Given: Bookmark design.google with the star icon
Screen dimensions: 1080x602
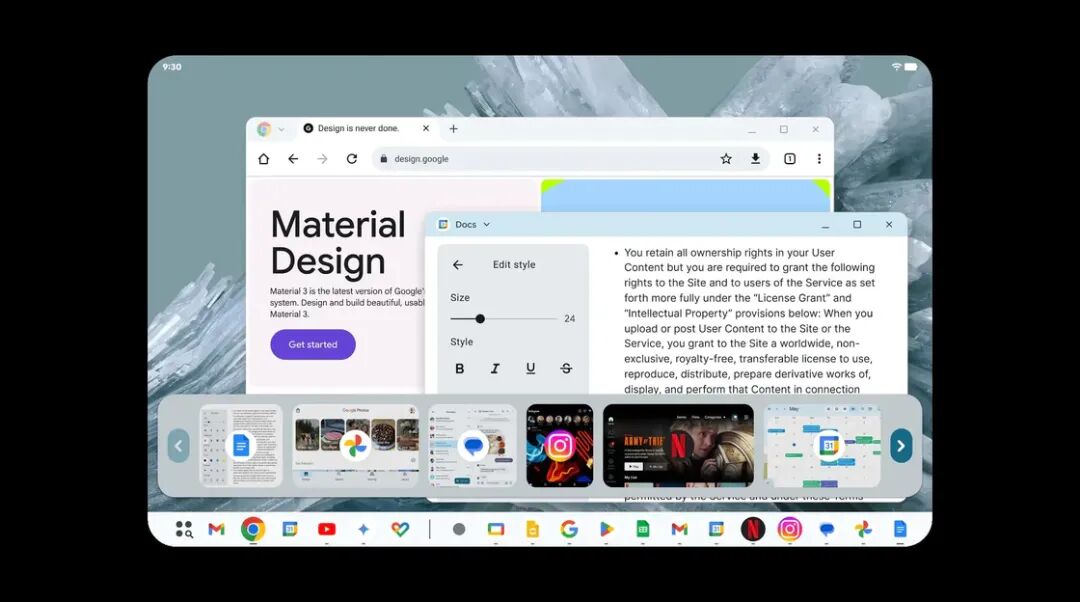Looking at the screenshot, I should pos(726,159).
